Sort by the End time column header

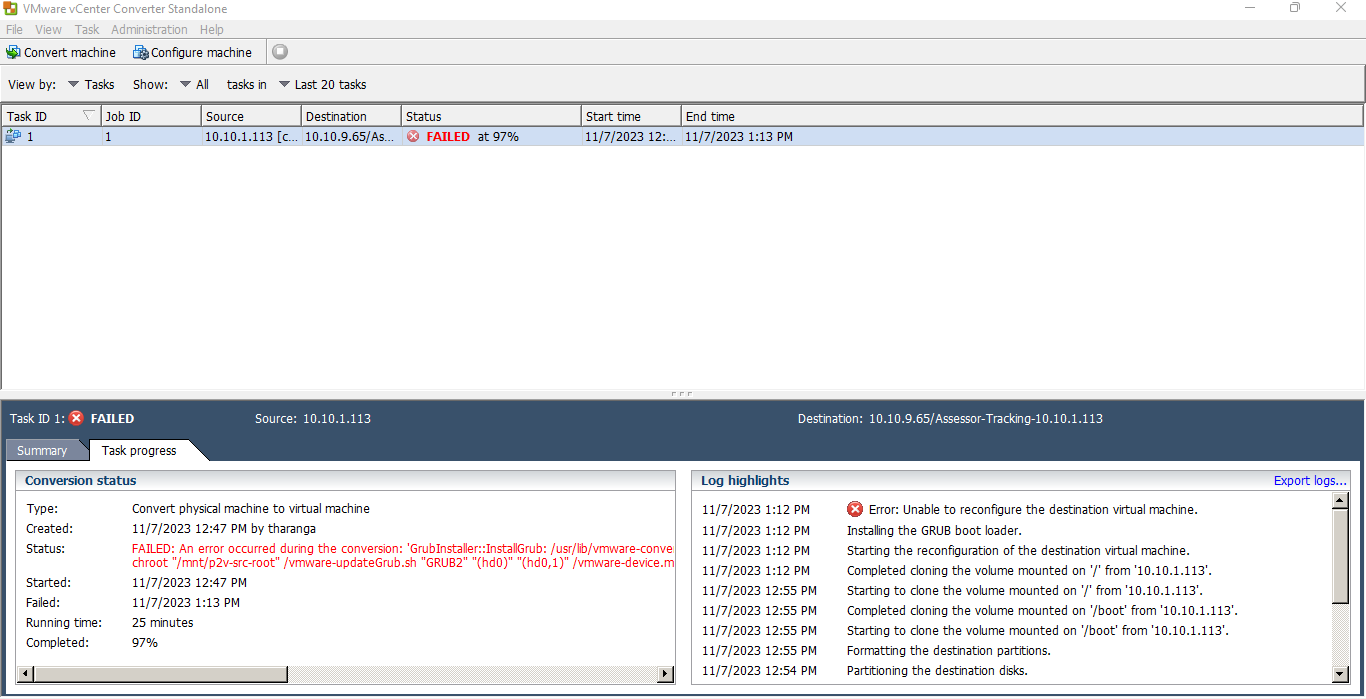[x=1022, y=116]
